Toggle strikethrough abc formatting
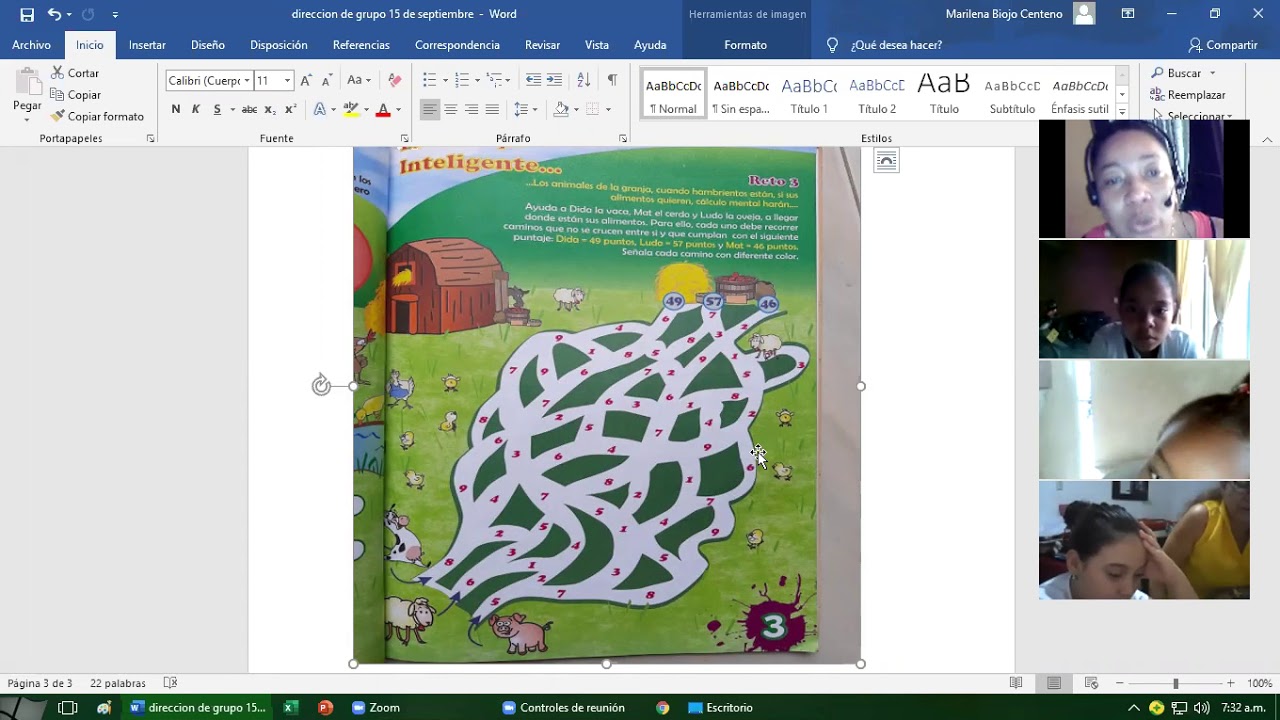The image size is (1280, 720). (x=249, y=109)
